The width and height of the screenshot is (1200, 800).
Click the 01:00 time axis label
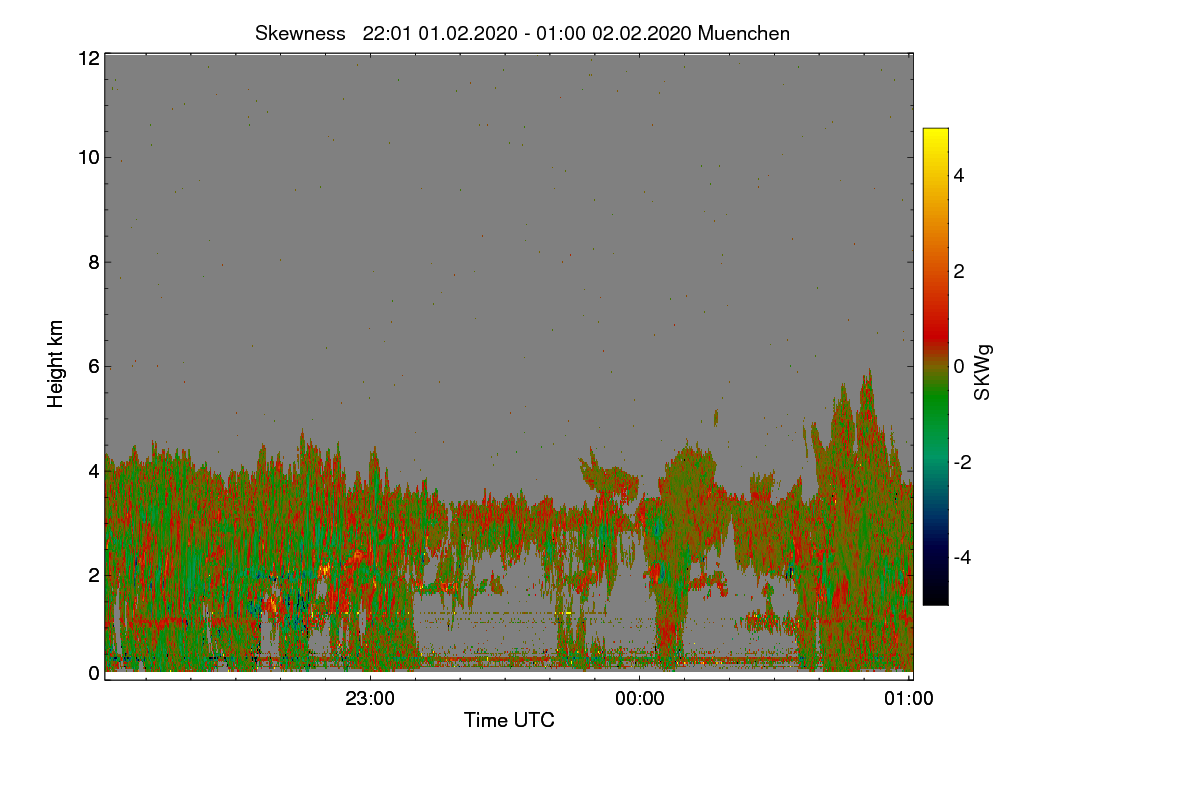pos(909,699)
